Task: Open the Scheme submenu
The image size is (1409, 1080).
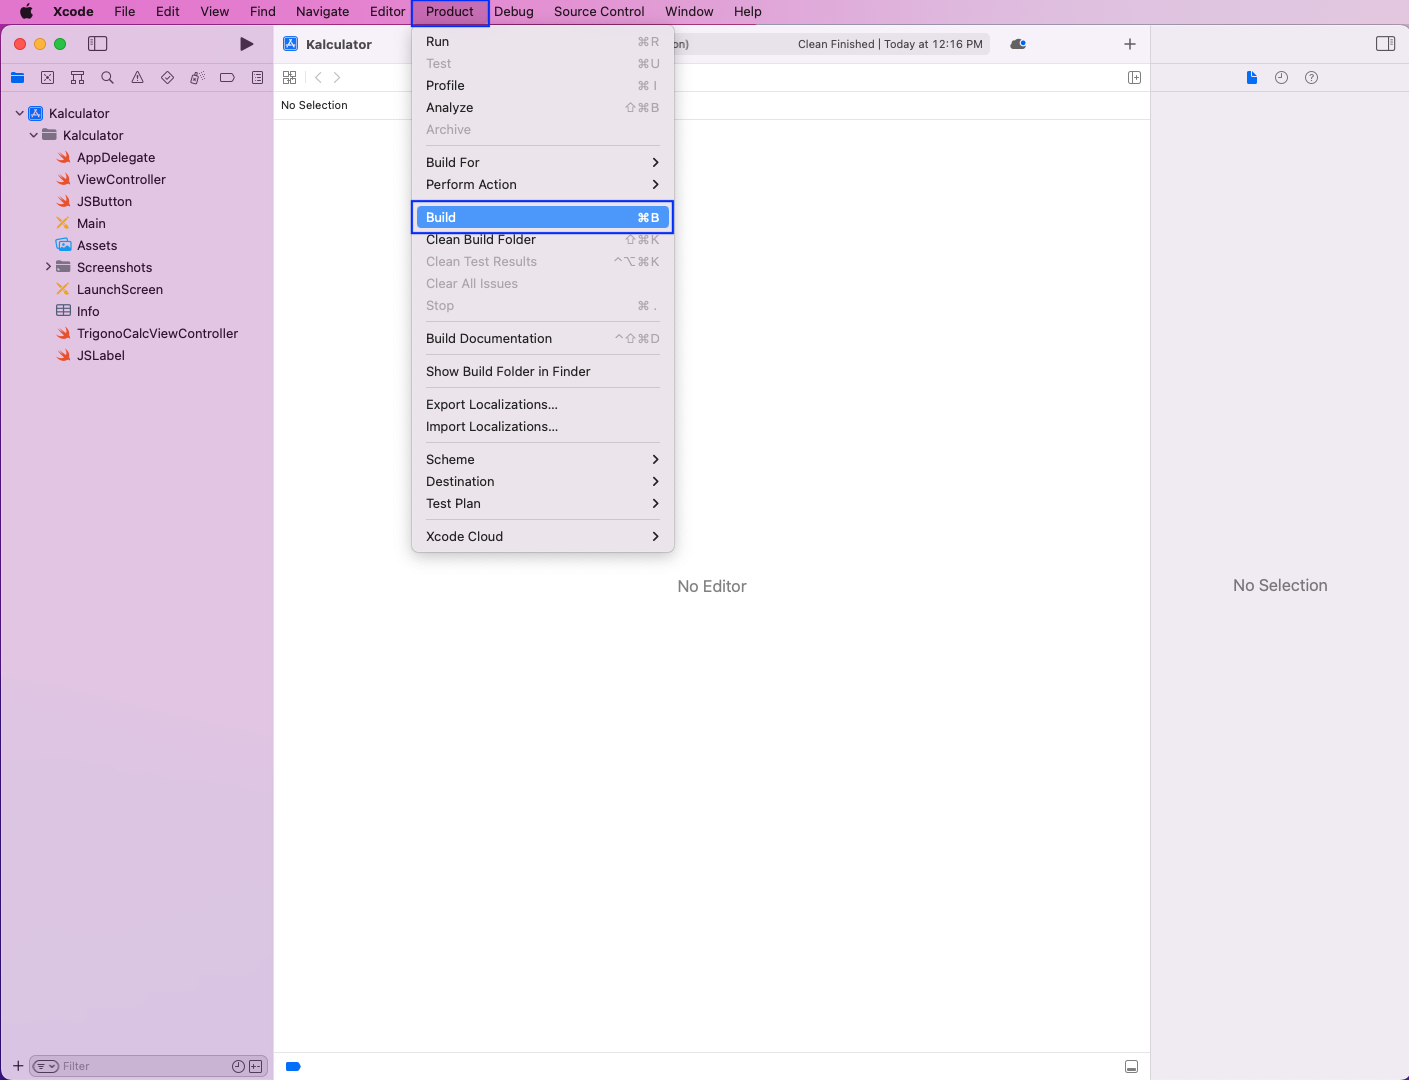Action: pyautogui.click(x=543, y=459)
